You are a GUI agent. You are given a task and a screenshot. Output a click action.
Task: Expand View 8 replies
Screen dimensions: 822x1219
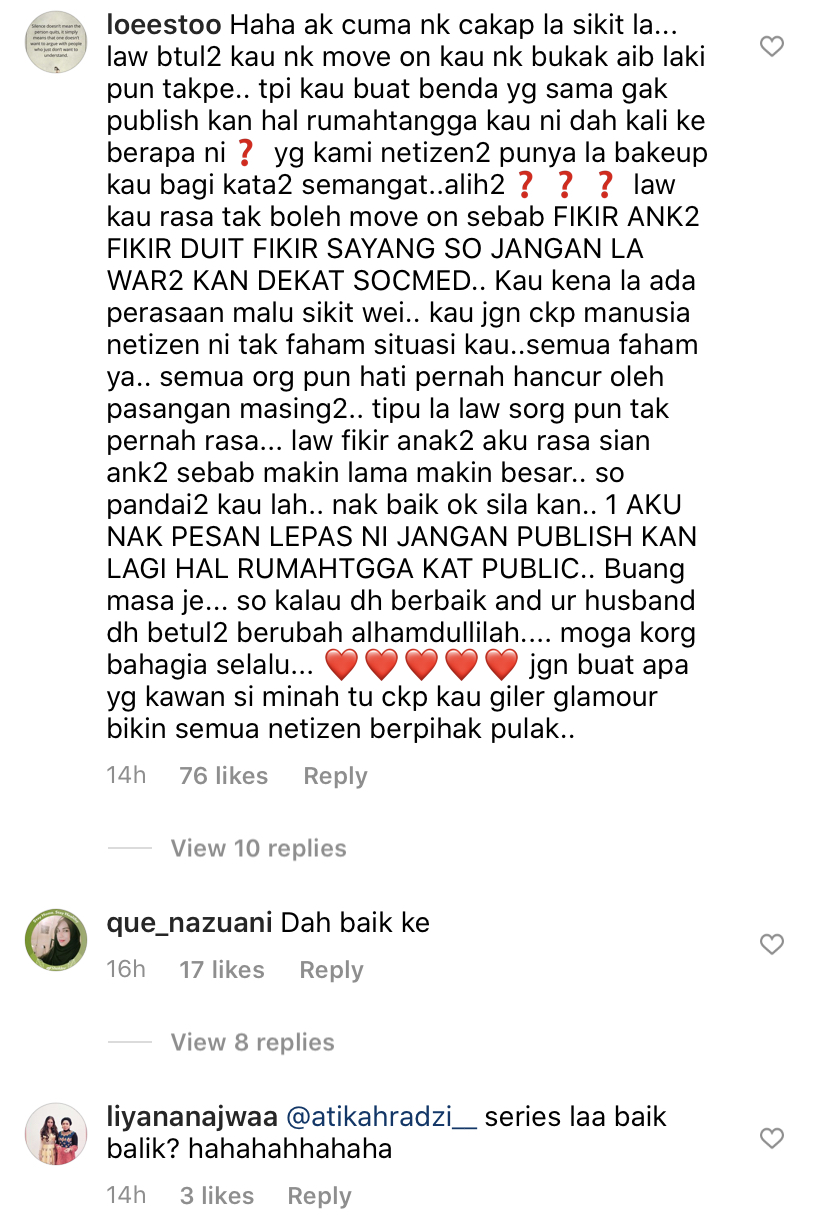tap(252, 1042)
